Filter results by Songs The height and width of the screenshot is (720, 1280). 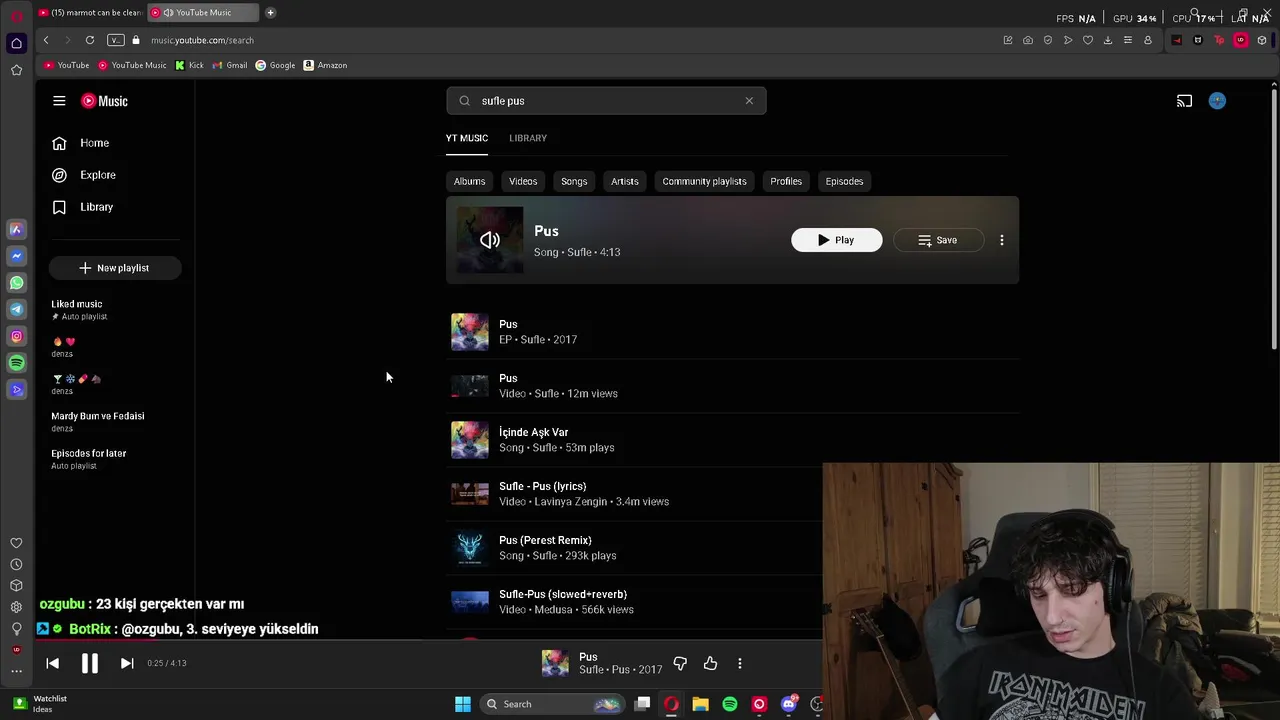pyautogui.click(x=574, y=181)
